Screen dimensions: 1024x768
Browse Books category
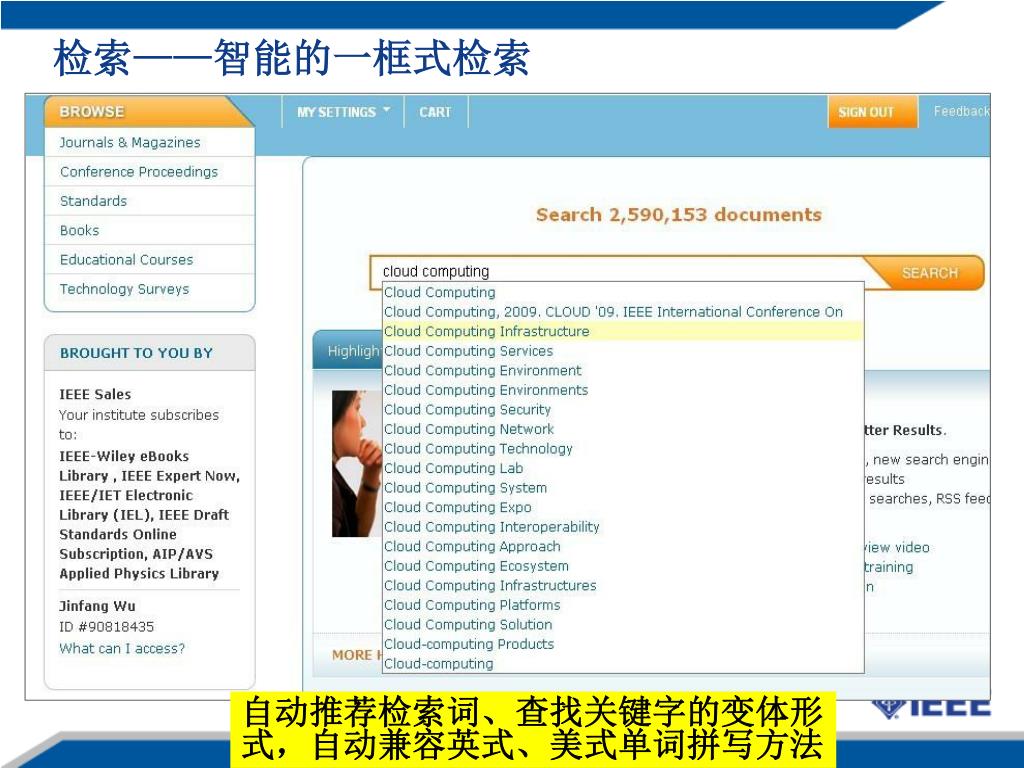80,231
